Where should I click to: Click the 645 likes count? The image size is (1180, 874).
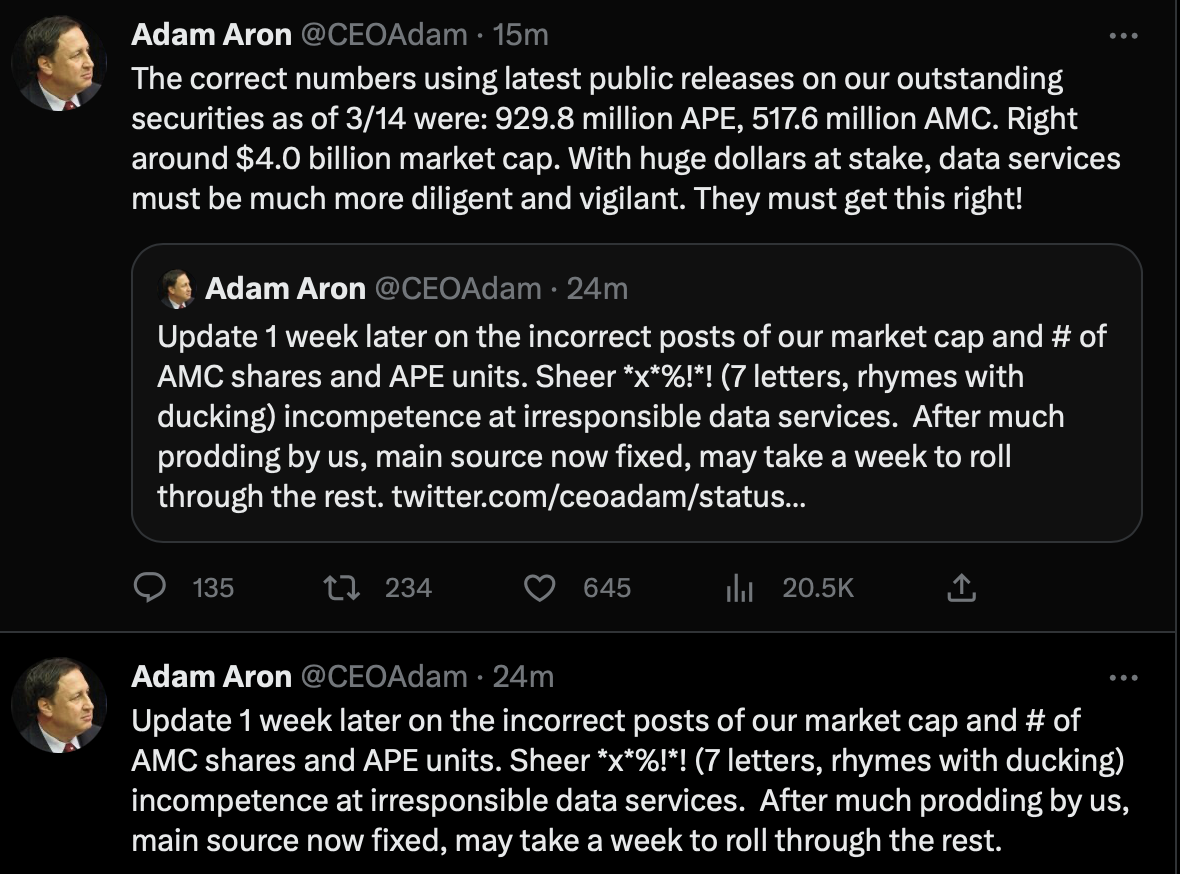pyautogui.click(x=607, y=587)
